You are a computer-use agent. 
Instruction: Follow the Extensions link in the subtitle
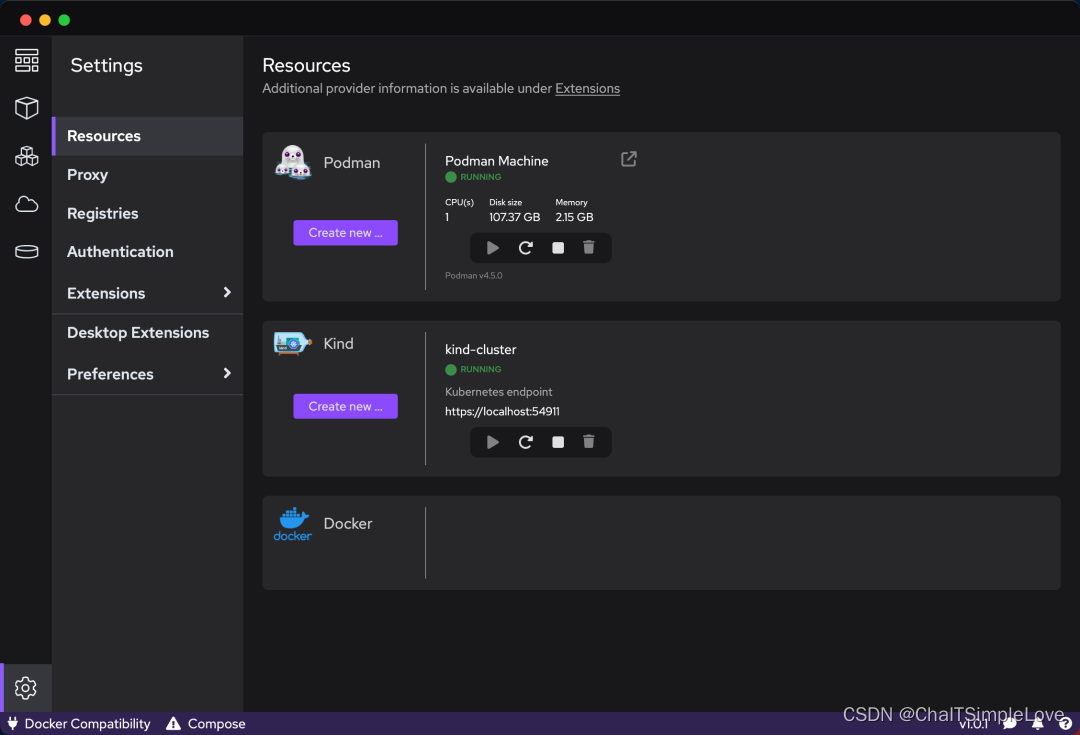pos(588,88)
